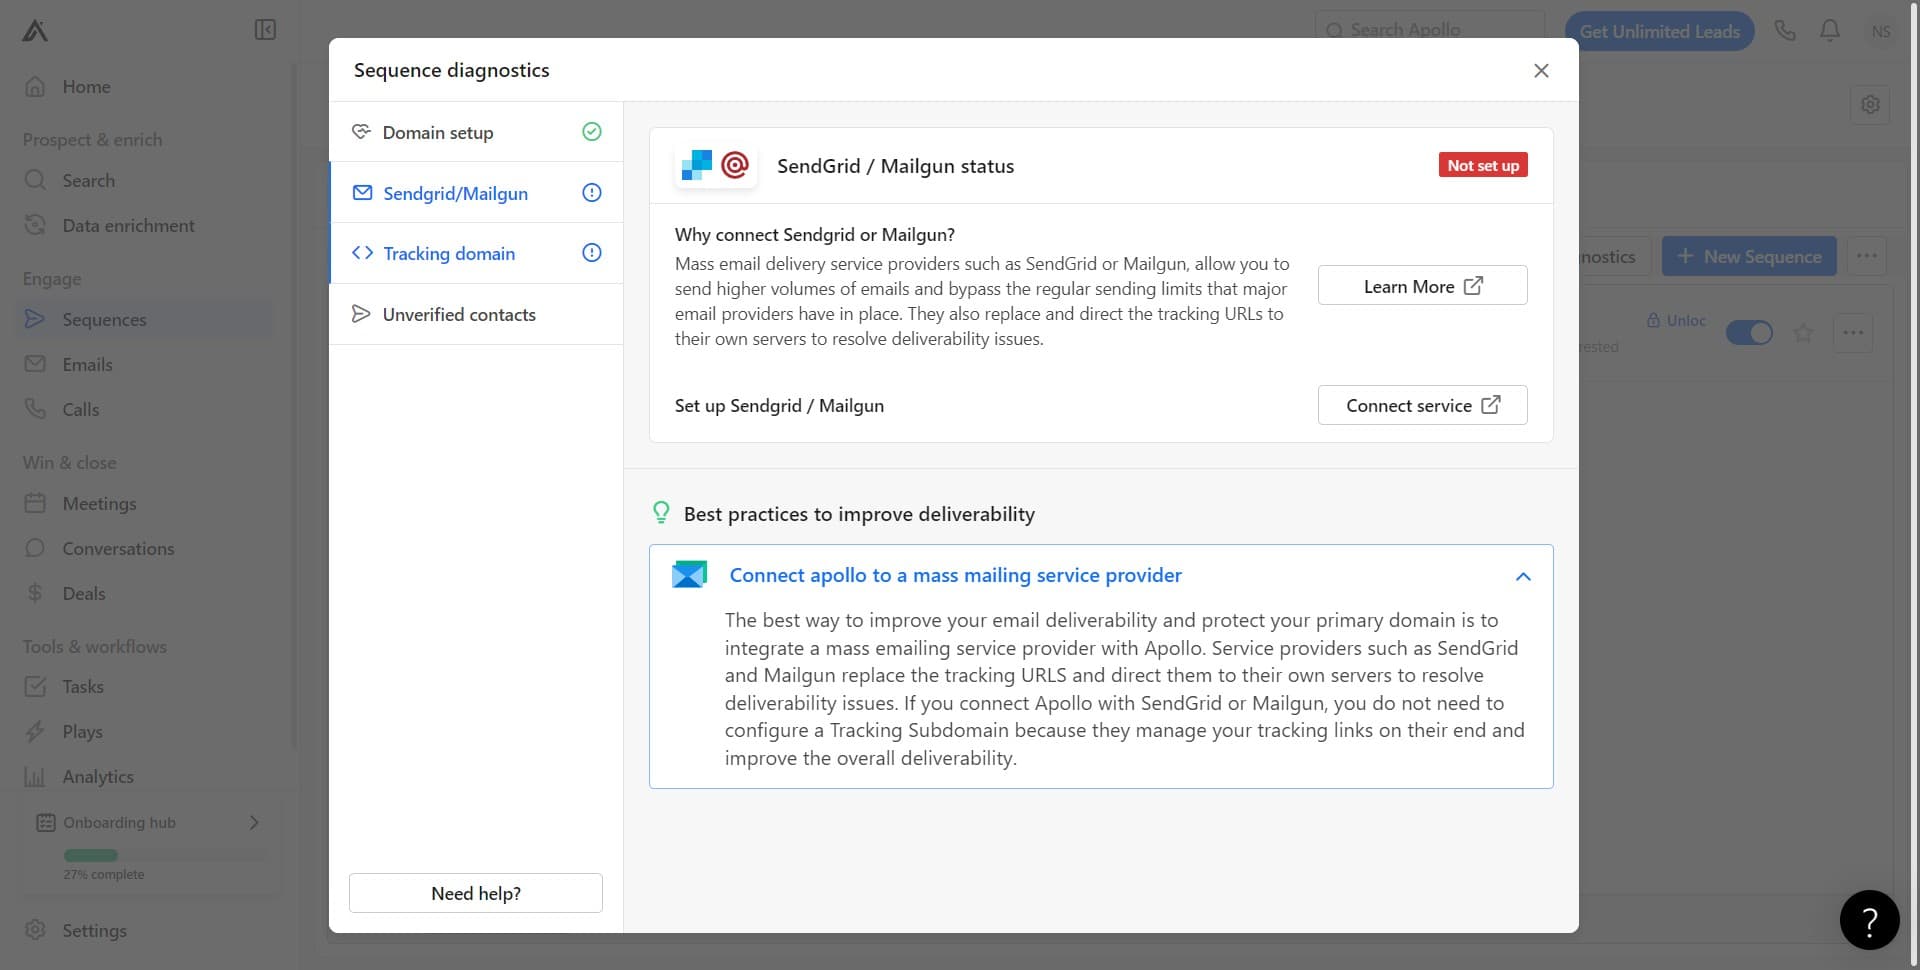Screen dimensions: 1920x970
Task: Click the Need help? button
Action: click(x=476, y=893)
